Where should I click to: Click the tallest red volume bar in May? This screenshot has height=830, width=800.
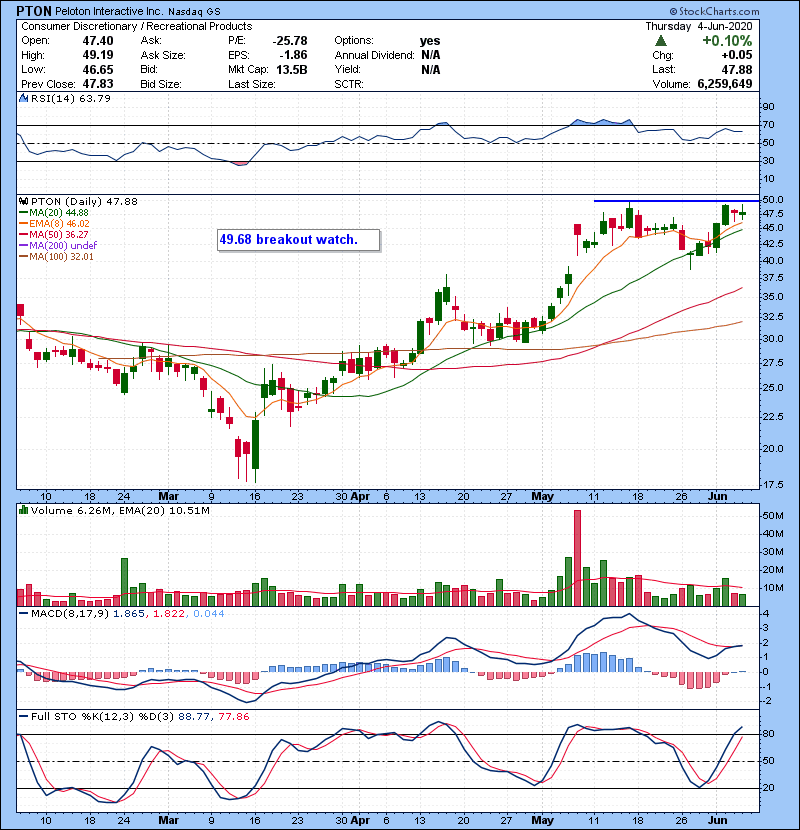[x=577, y=558]
